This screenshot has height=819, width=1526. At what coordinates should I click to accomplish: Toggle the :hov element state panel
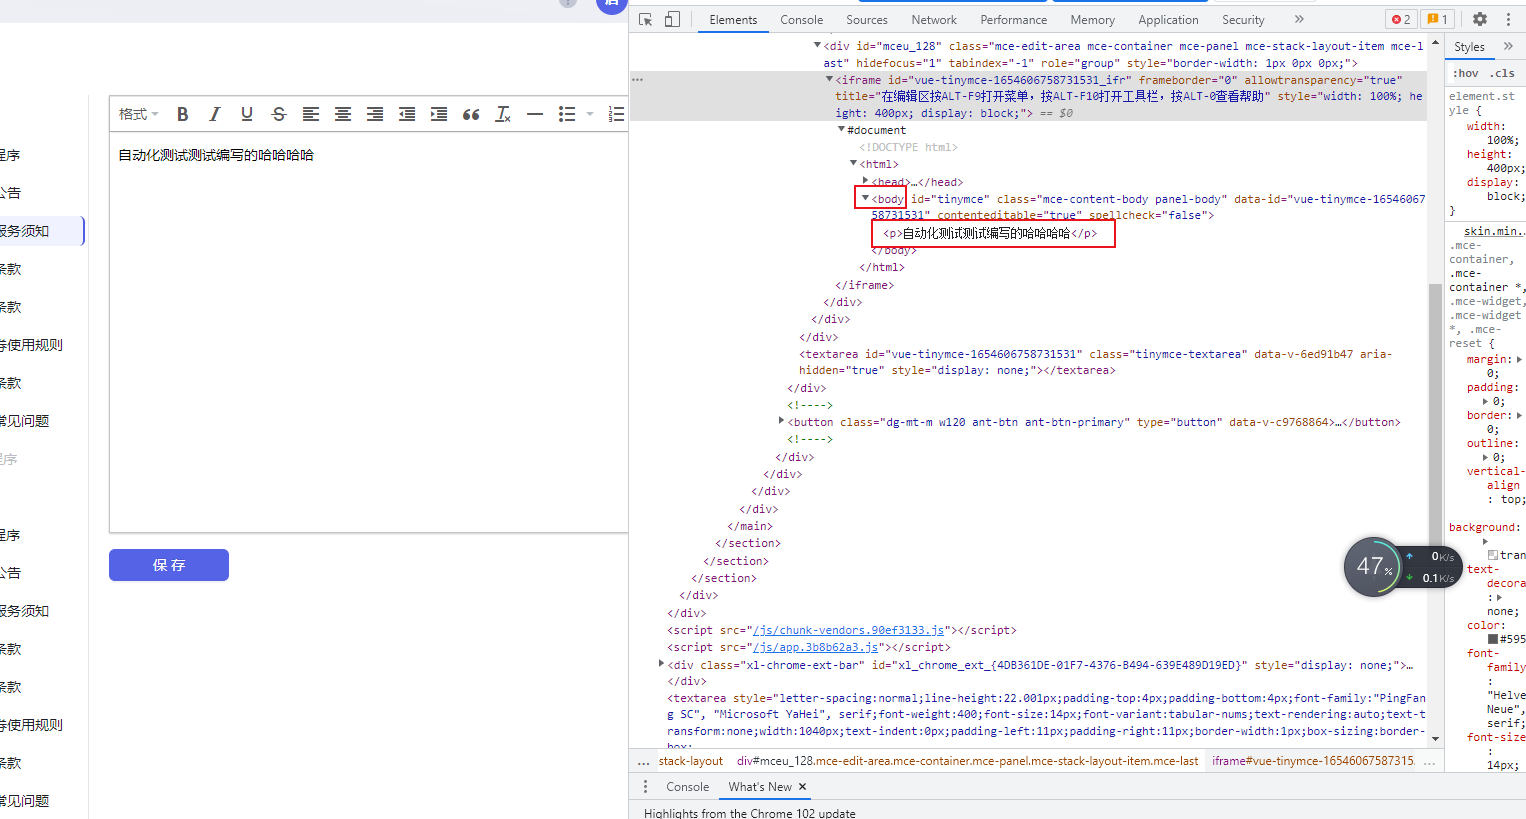[x=1466, y=73]
